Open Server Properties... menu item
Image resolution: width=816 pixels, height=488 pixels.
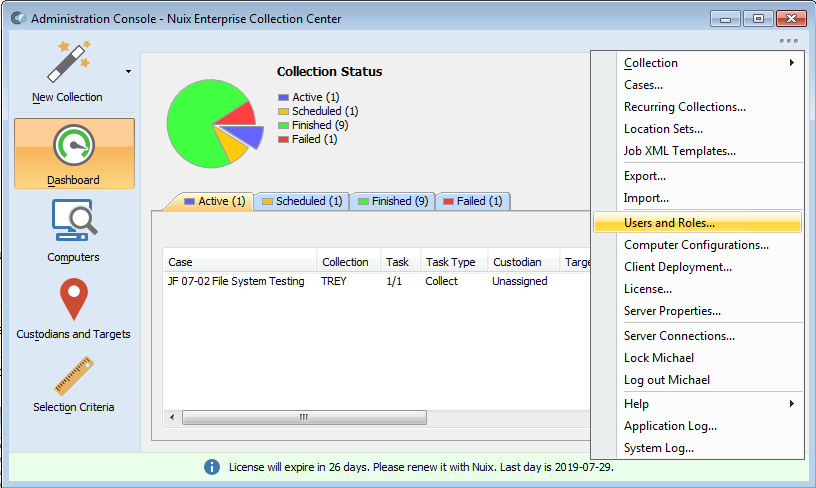point(698,311)
